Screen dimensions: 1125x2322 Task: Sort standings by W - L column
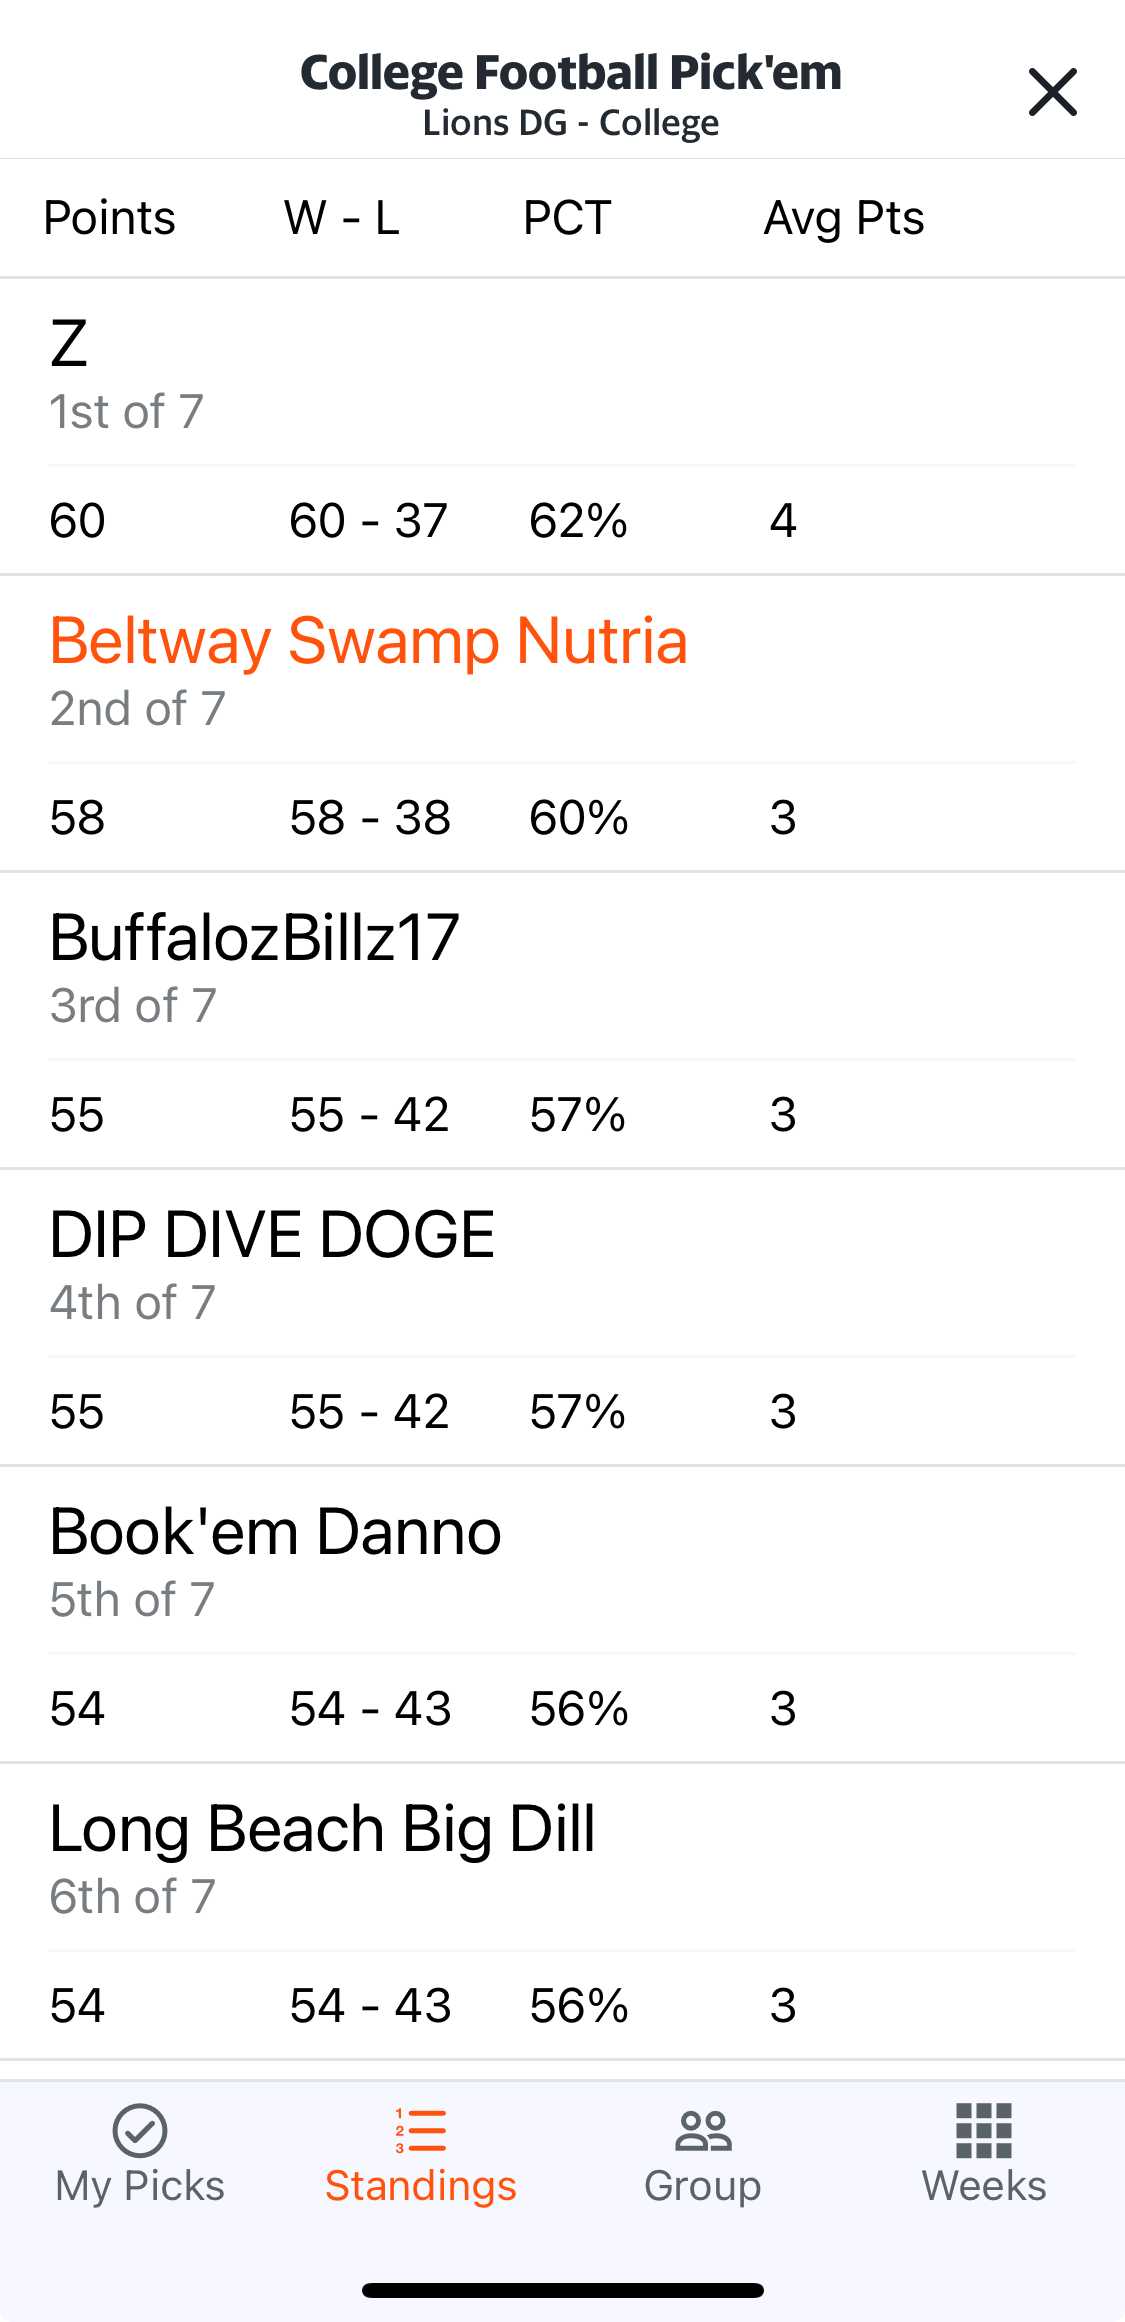(342, 218)
